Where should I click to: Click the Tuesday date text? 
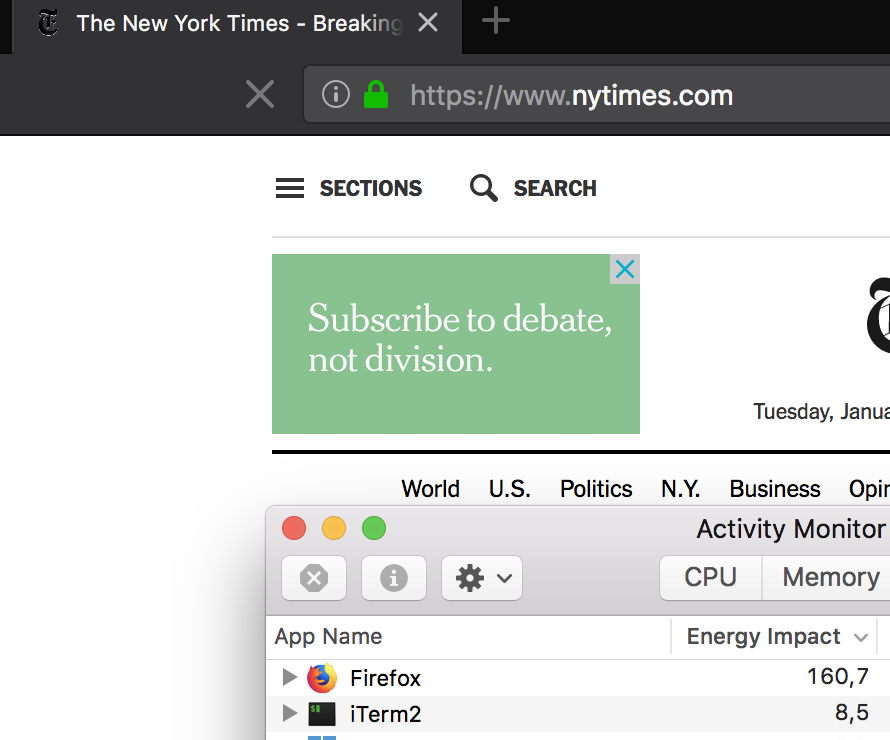(x=821, y=411)
